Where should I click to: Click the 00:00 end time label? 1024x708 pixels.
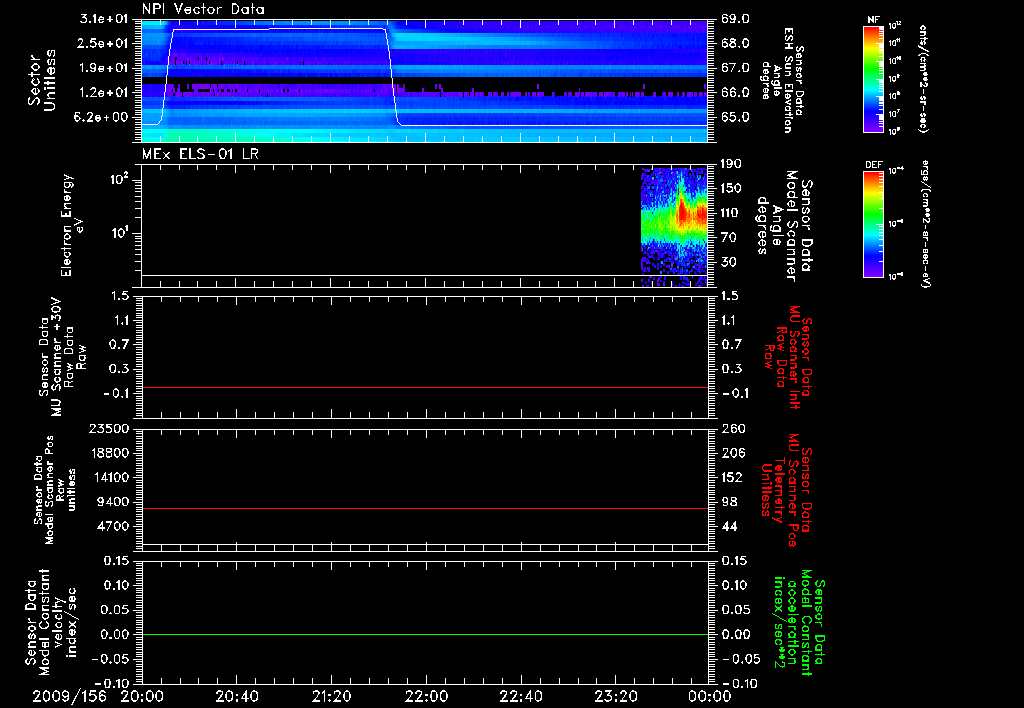click(708, 696)
